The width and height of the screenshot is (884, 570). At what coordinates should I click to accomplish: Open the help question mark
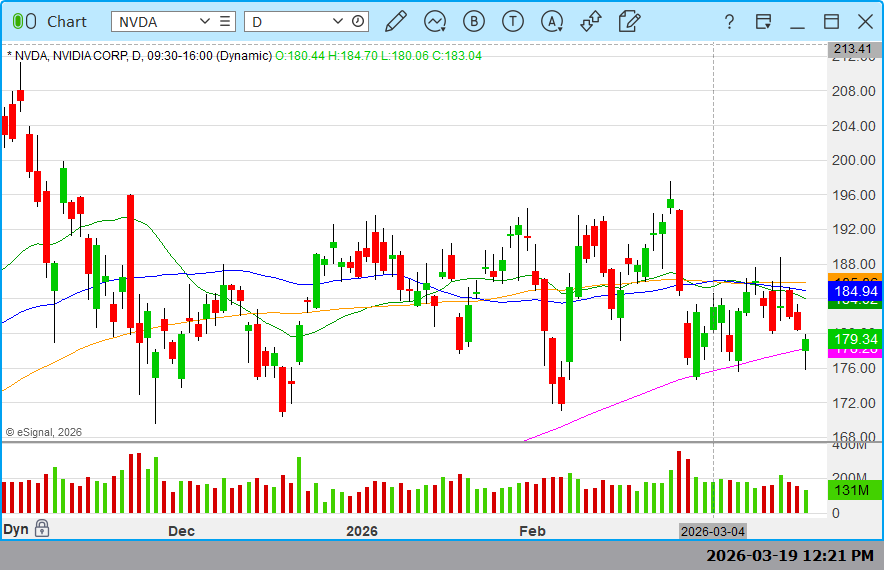(x=730, y=22)
